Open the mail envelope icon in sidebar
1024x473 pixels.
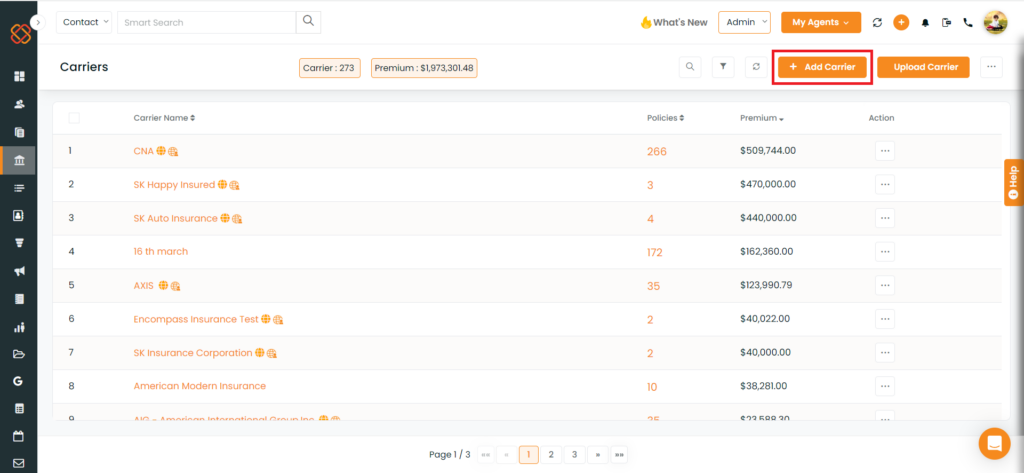tap(19, 463)
